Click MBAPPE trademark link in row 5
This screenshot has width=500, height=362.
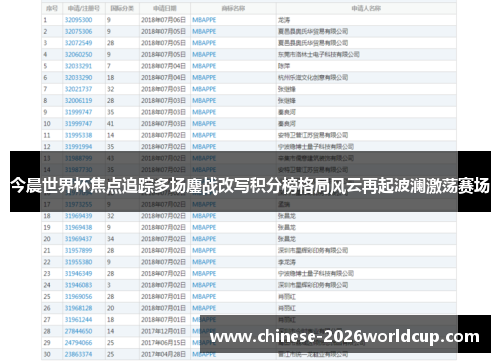tap(204, 66)
